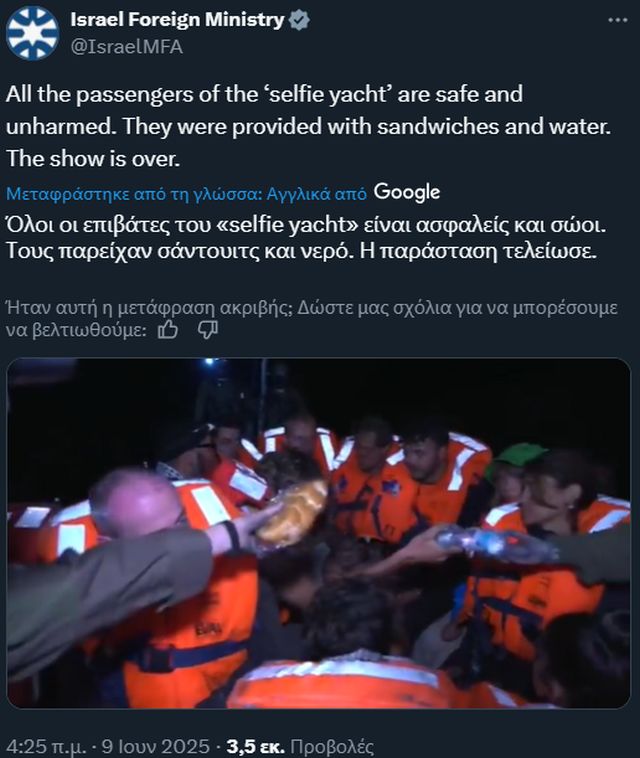The width and height of the screenshot is (640, 758).
Task: Click the 9 Ιουν 2025 post date
Action: (155, 747)
